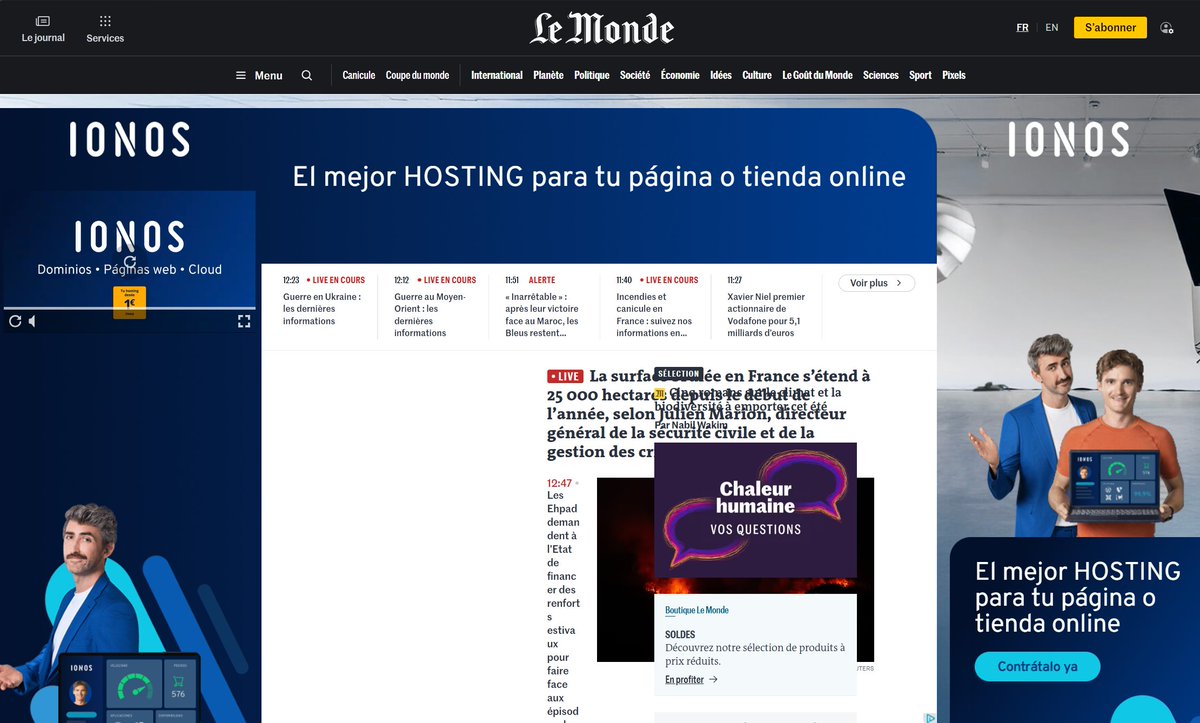Open the Société menu item
The height and width of the screenshot is (723, 1200).
pyautogui.click(x=635, y=75)
